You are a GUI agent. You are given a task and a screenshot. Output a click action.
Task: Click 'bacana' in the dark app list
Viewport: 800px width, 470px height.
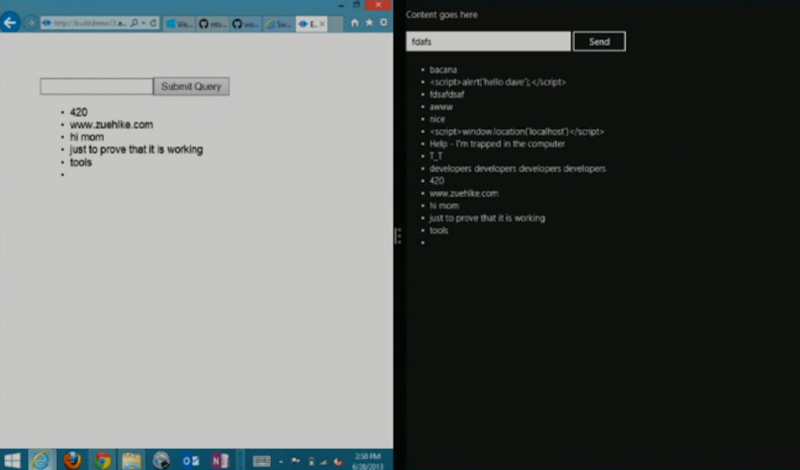[443, 70]
